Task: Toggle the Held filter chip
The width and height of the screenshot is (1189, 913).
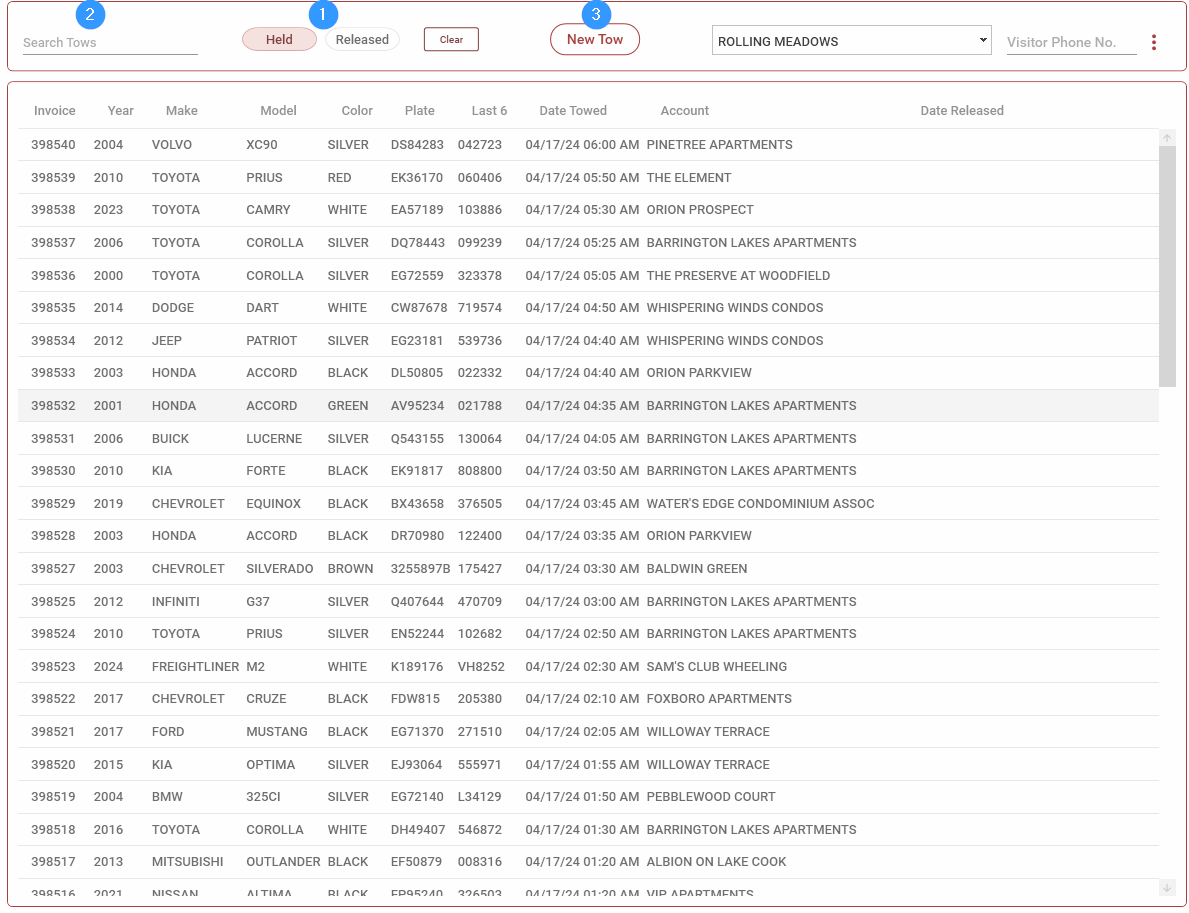Action: point(279,40)
